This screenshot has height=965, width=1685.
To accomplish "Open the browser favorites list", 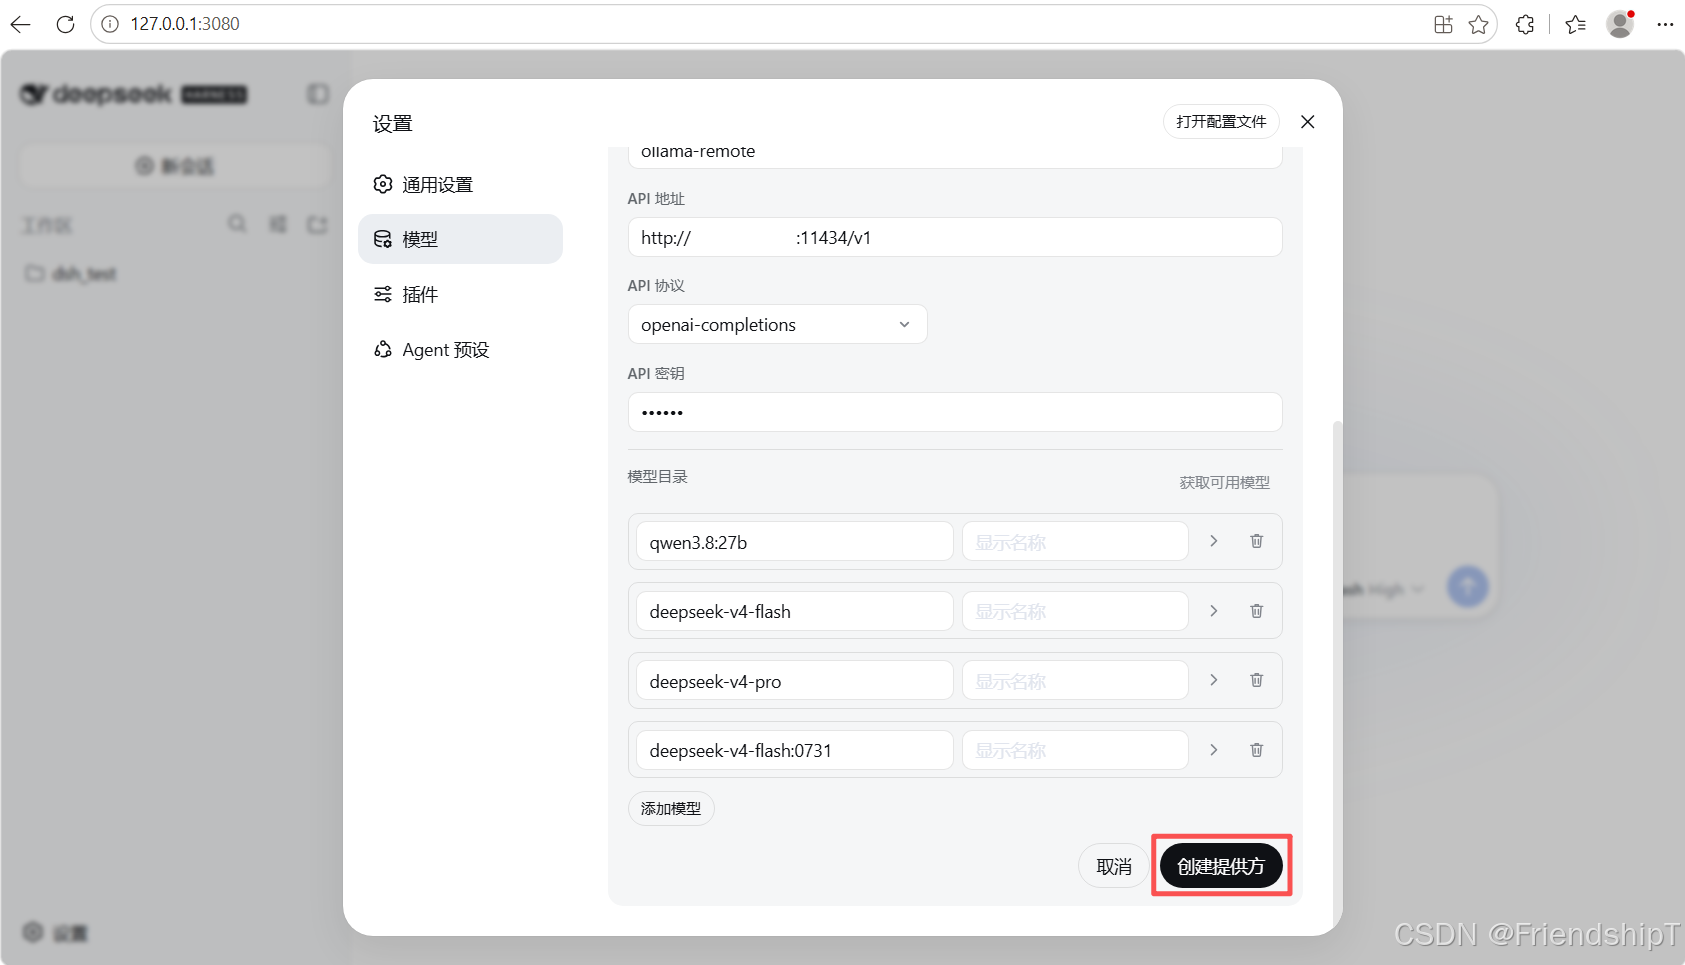I will pos(1576,24).
